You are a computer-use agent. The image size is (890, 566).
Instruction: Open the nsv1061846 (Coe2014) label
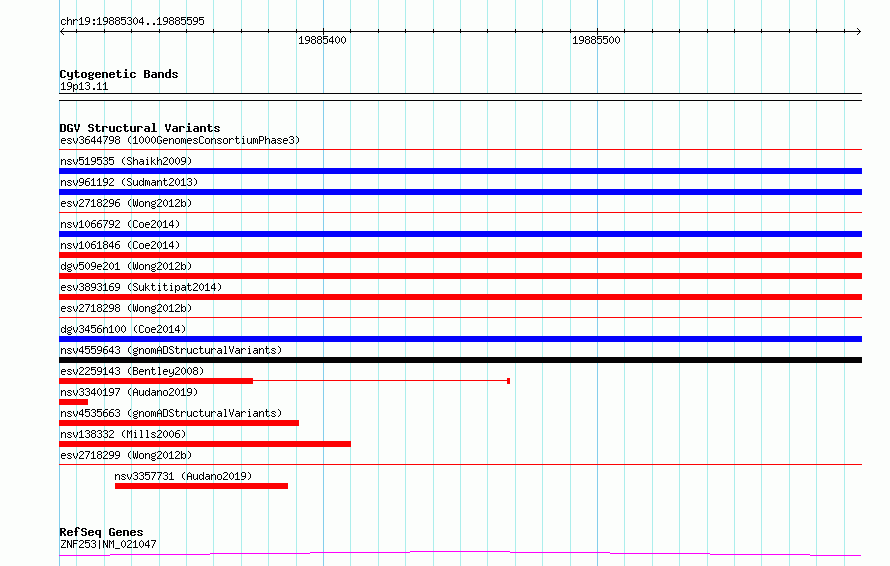point(120,245)
